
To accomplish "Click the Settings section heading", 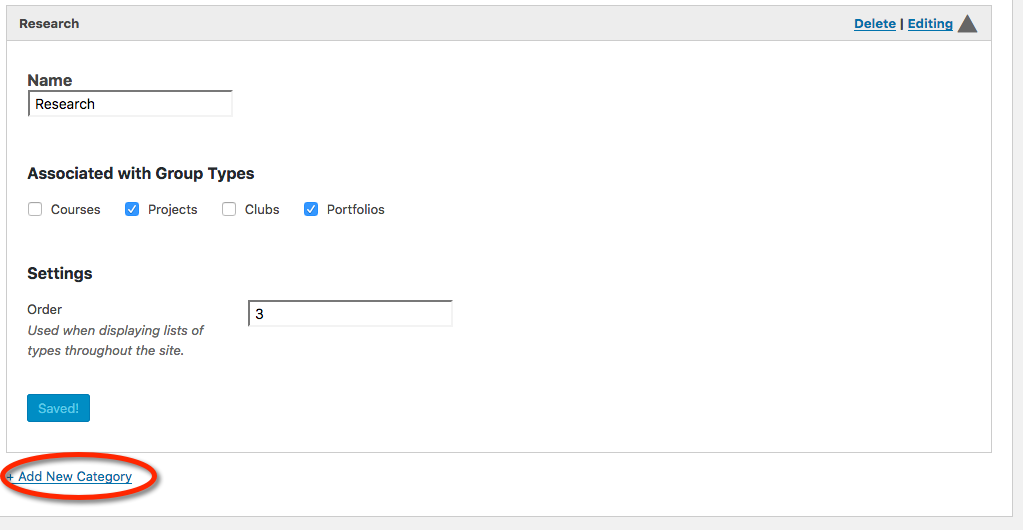I will [60, 273].
